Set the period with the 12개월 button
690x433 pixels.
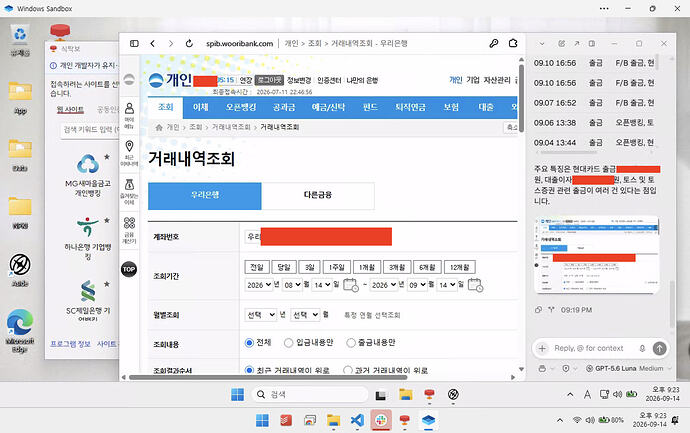[459, 267]
